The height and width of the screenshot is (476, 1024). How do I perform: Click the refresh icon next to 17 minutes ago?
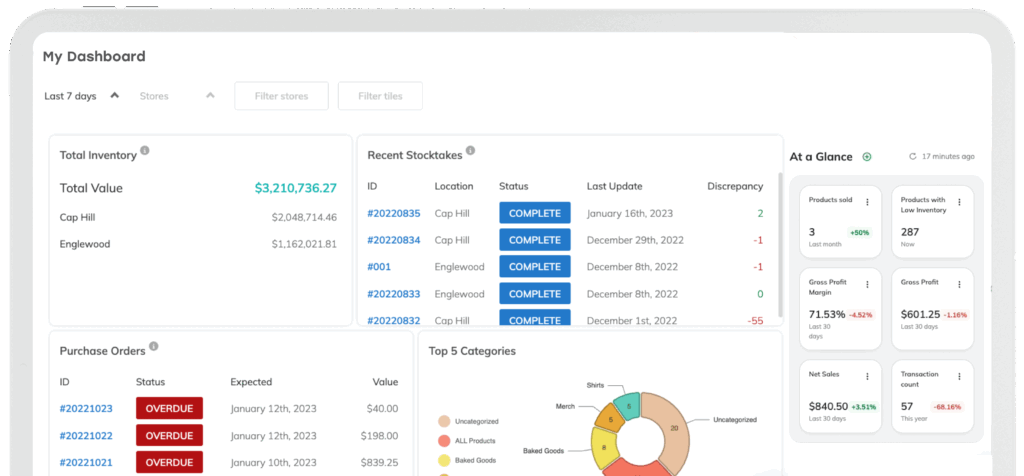912,157
